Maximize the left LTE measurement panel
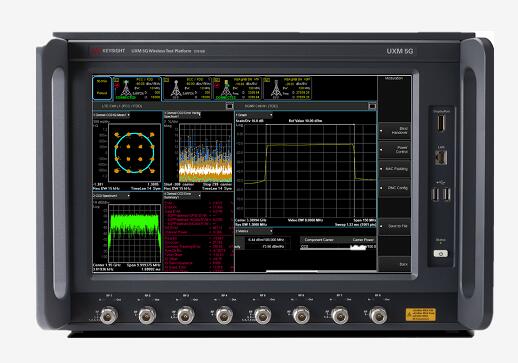The image size is (518, 363). point(229,106)
